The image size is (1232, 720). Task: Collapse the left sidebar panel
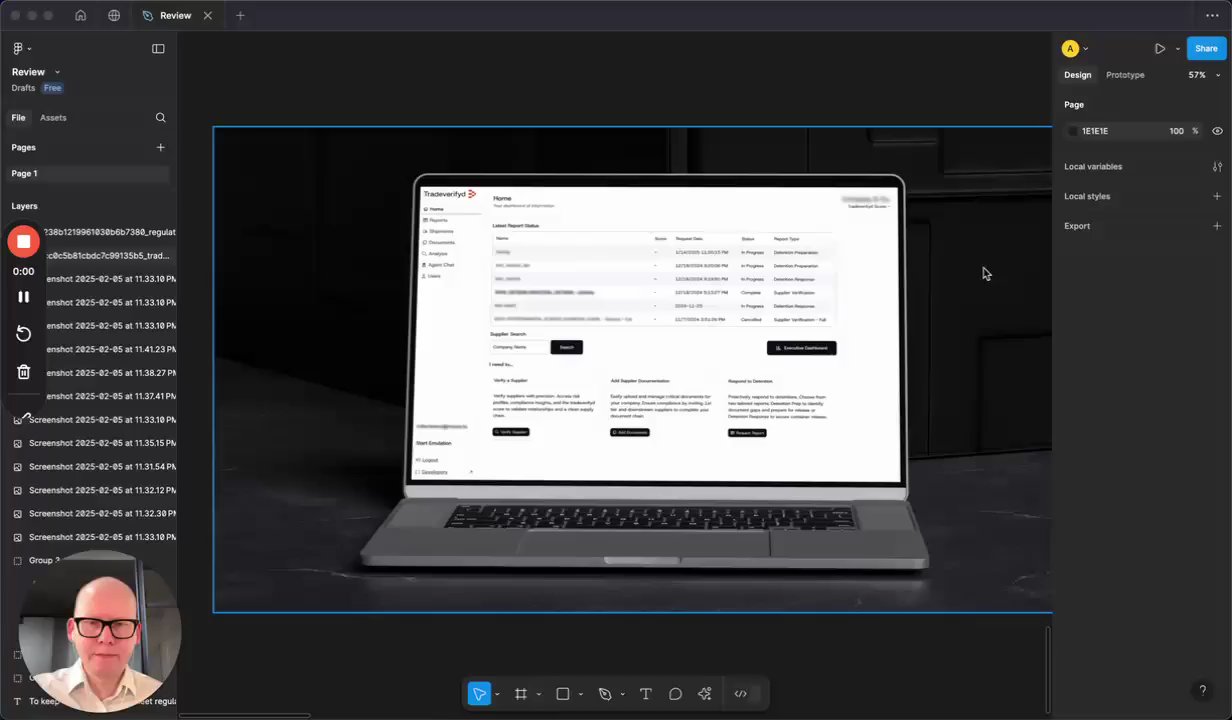tap(158, 48)
